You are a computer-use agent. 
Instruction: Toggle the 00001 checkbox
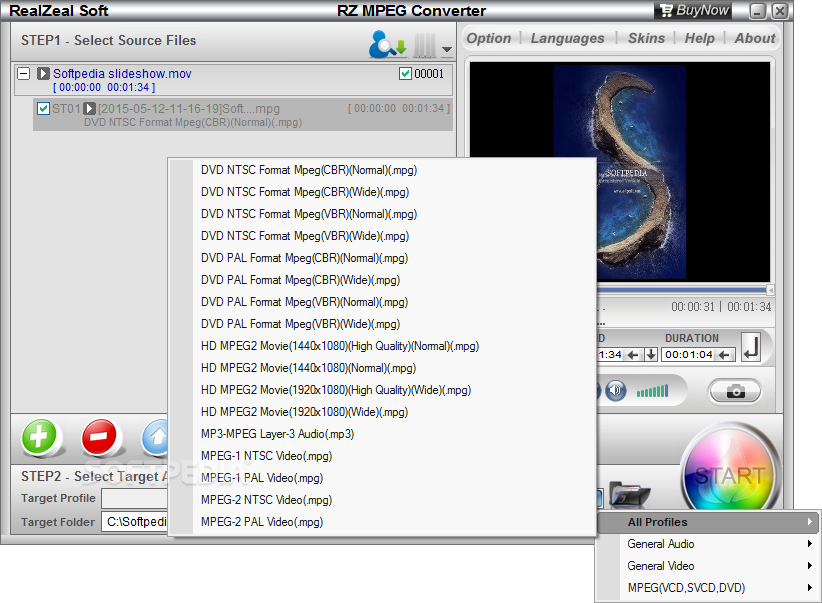405,73
